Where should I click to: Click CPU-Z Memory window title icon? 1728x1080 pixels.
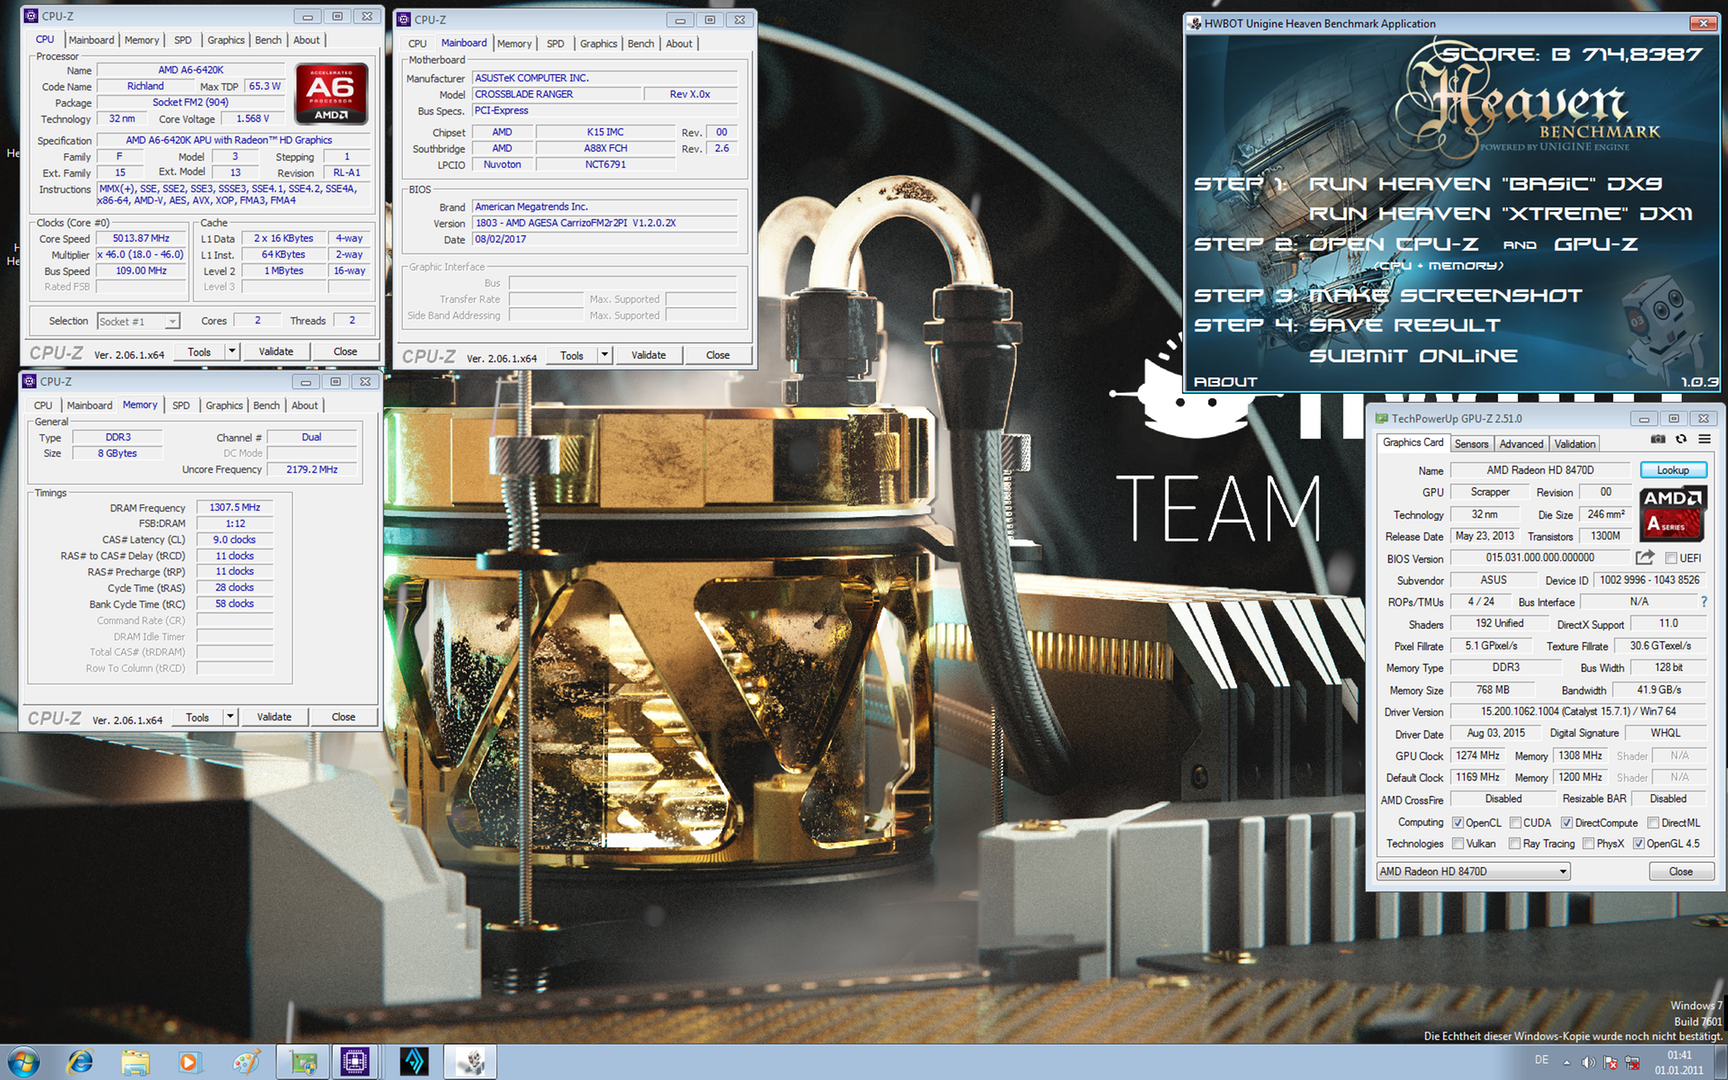(30, 381)
